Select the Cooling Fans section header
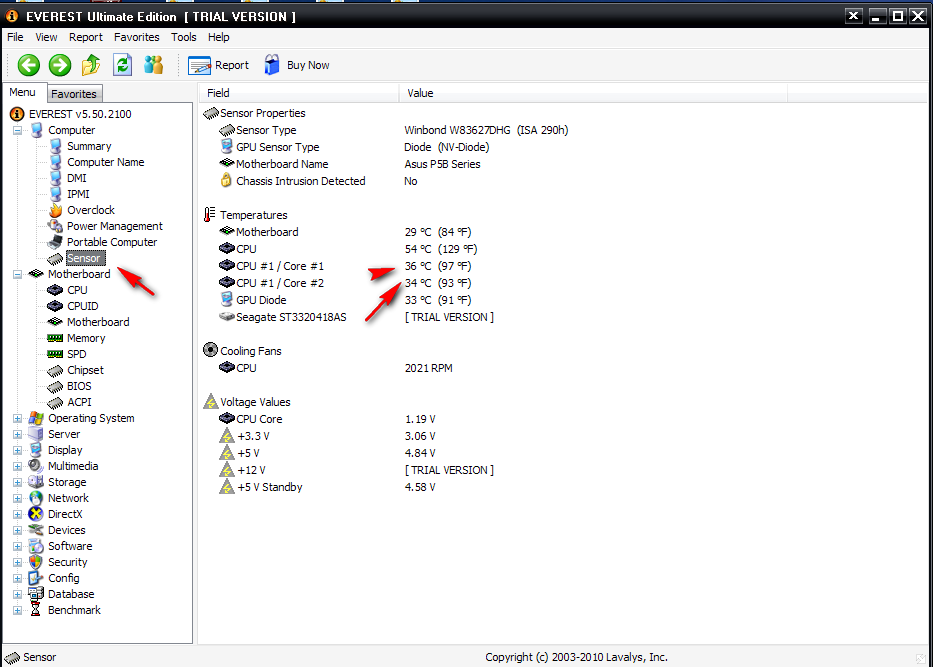933x667 pixels. [x=251, y=351]
